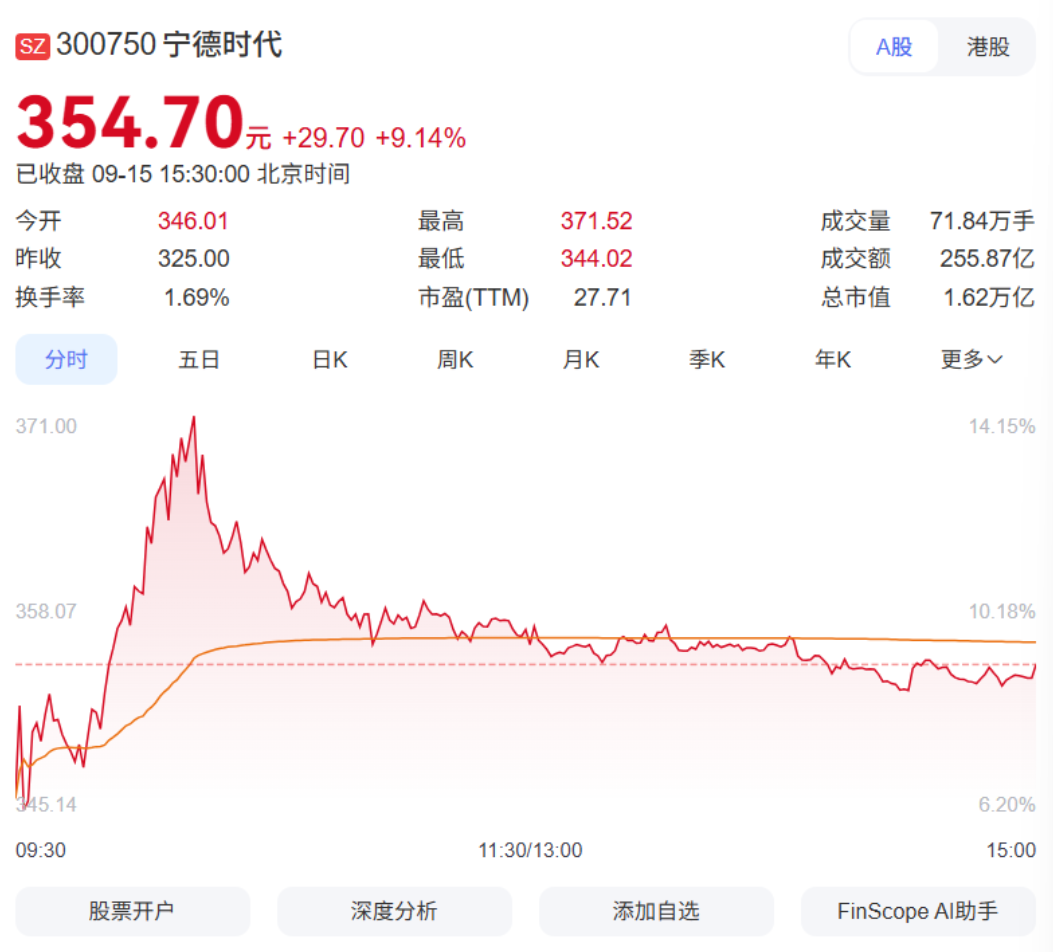
Task: Show the 日K daily candlestick chart
Action: click(x=330, y=360)
